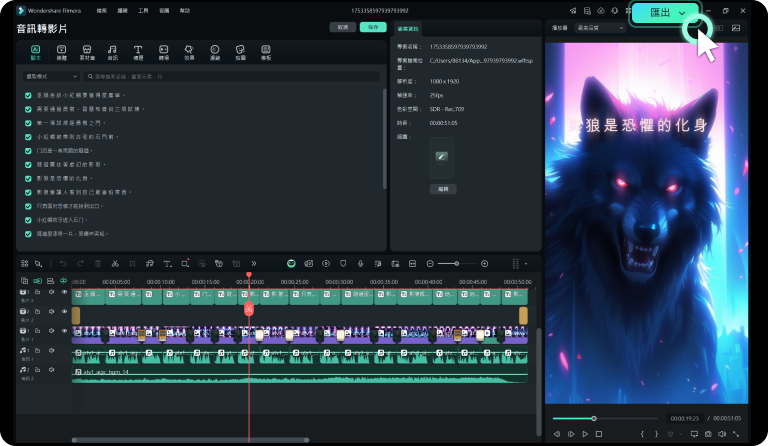Click the timeline scissors split tool
The image size is (768, 446).
(115, 264)
